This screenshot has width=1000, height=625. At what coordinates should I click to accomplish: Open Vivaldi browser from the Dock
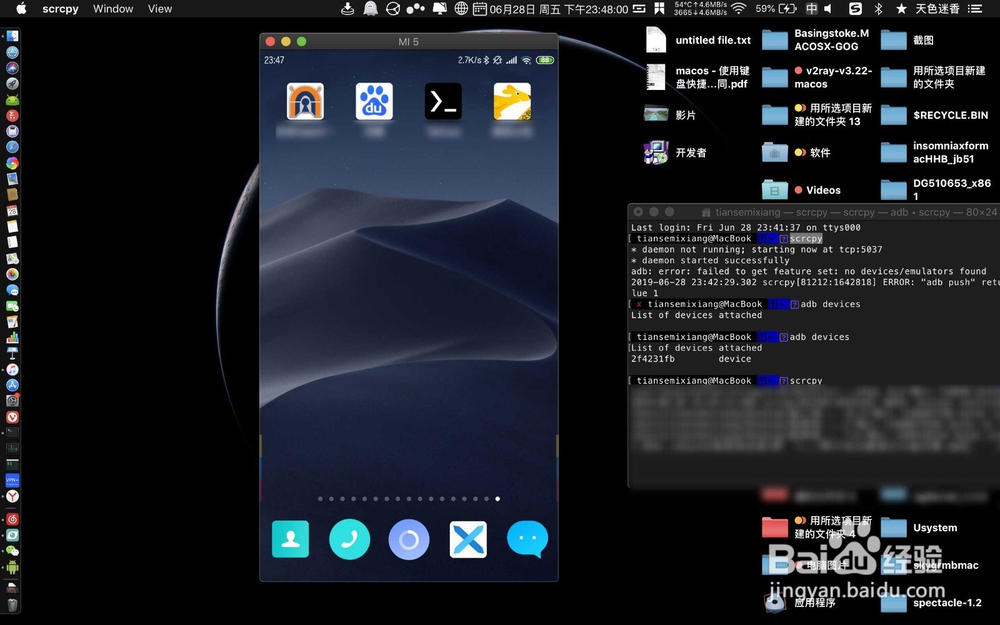pyautogui.click(x=12, y=417)
